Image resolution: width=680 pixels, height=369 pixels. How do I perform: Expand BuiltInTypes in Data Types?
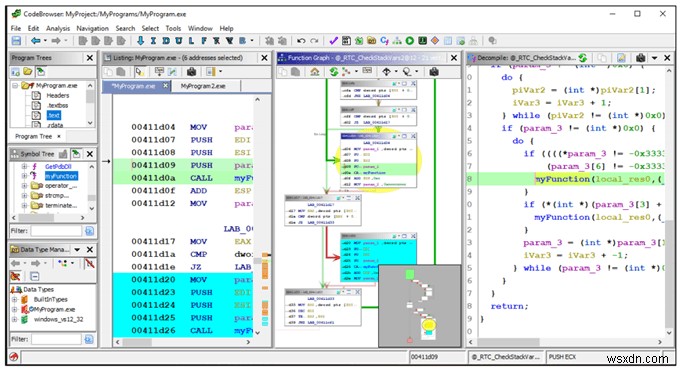(14, 299)
